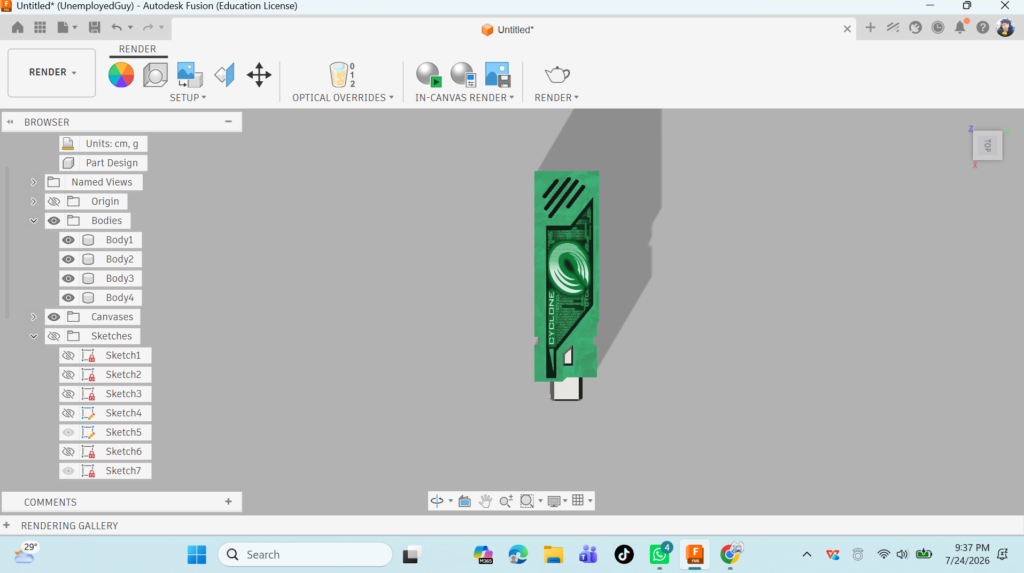The image size is (1024, 573).
Task: Open the RENDER workspace dropdown
Action: point(52,73)
